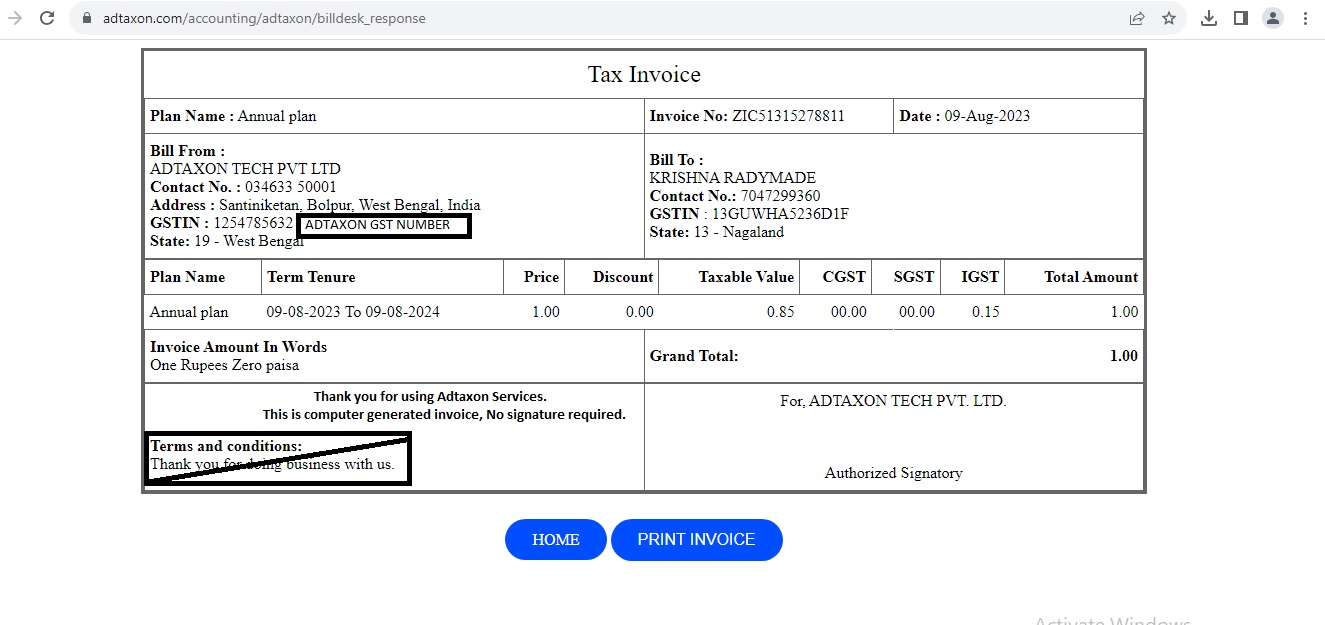Image resolution: width=1325 pixels, height=625 pixels.
Task: Click the Tax Invoice heading
Action: point(644,75)
